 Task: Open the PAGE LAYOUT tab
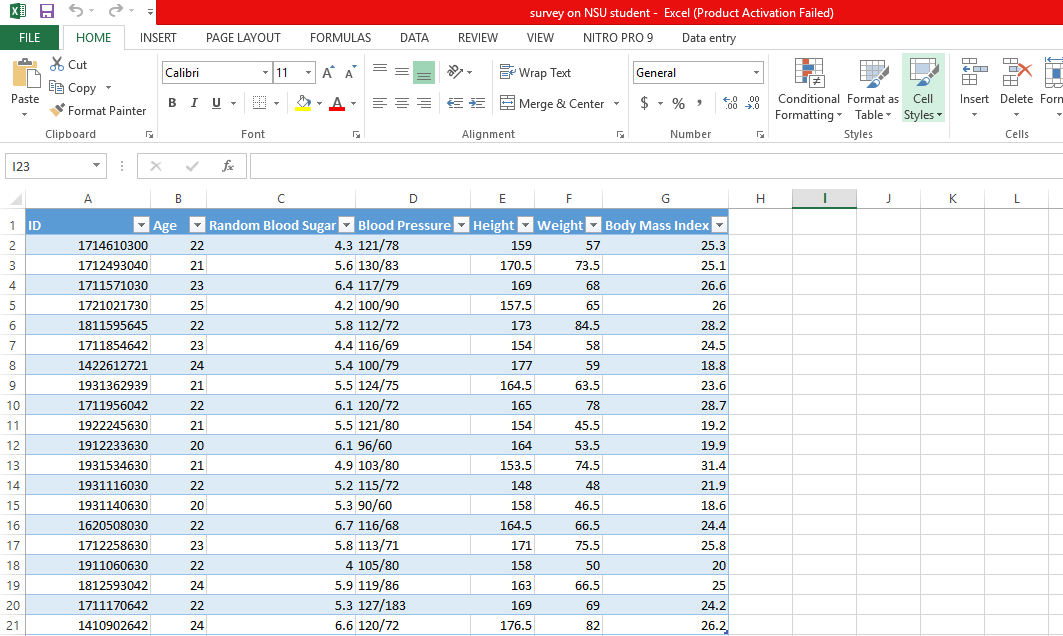(243, 38)
